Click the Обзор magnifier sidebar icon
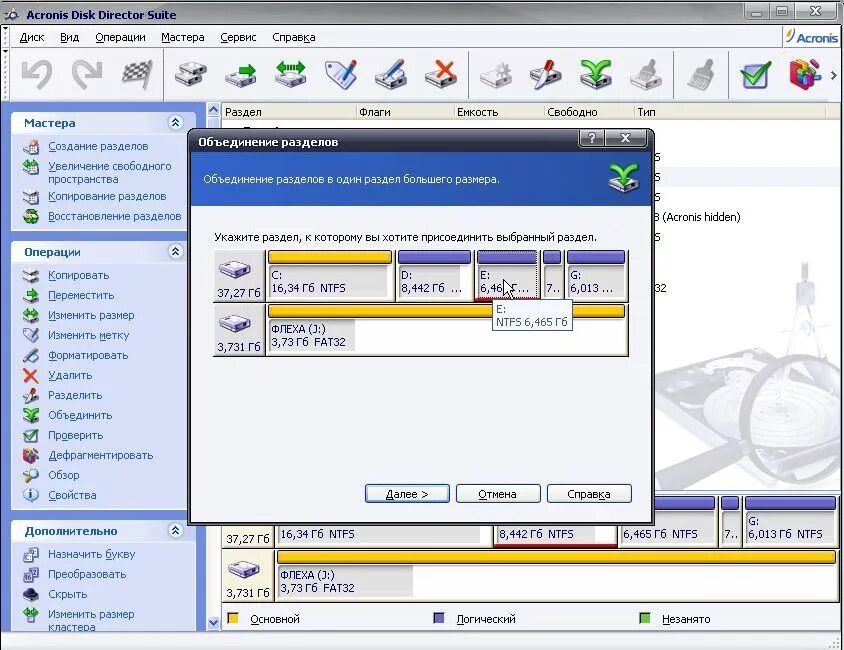Screen dimensions: 844x650 coord(31,475)
